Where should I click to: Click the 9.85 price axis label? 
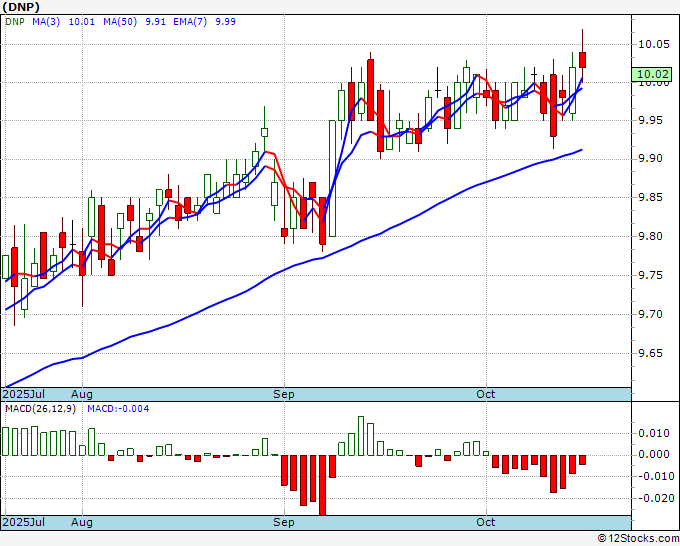point(653,197)
